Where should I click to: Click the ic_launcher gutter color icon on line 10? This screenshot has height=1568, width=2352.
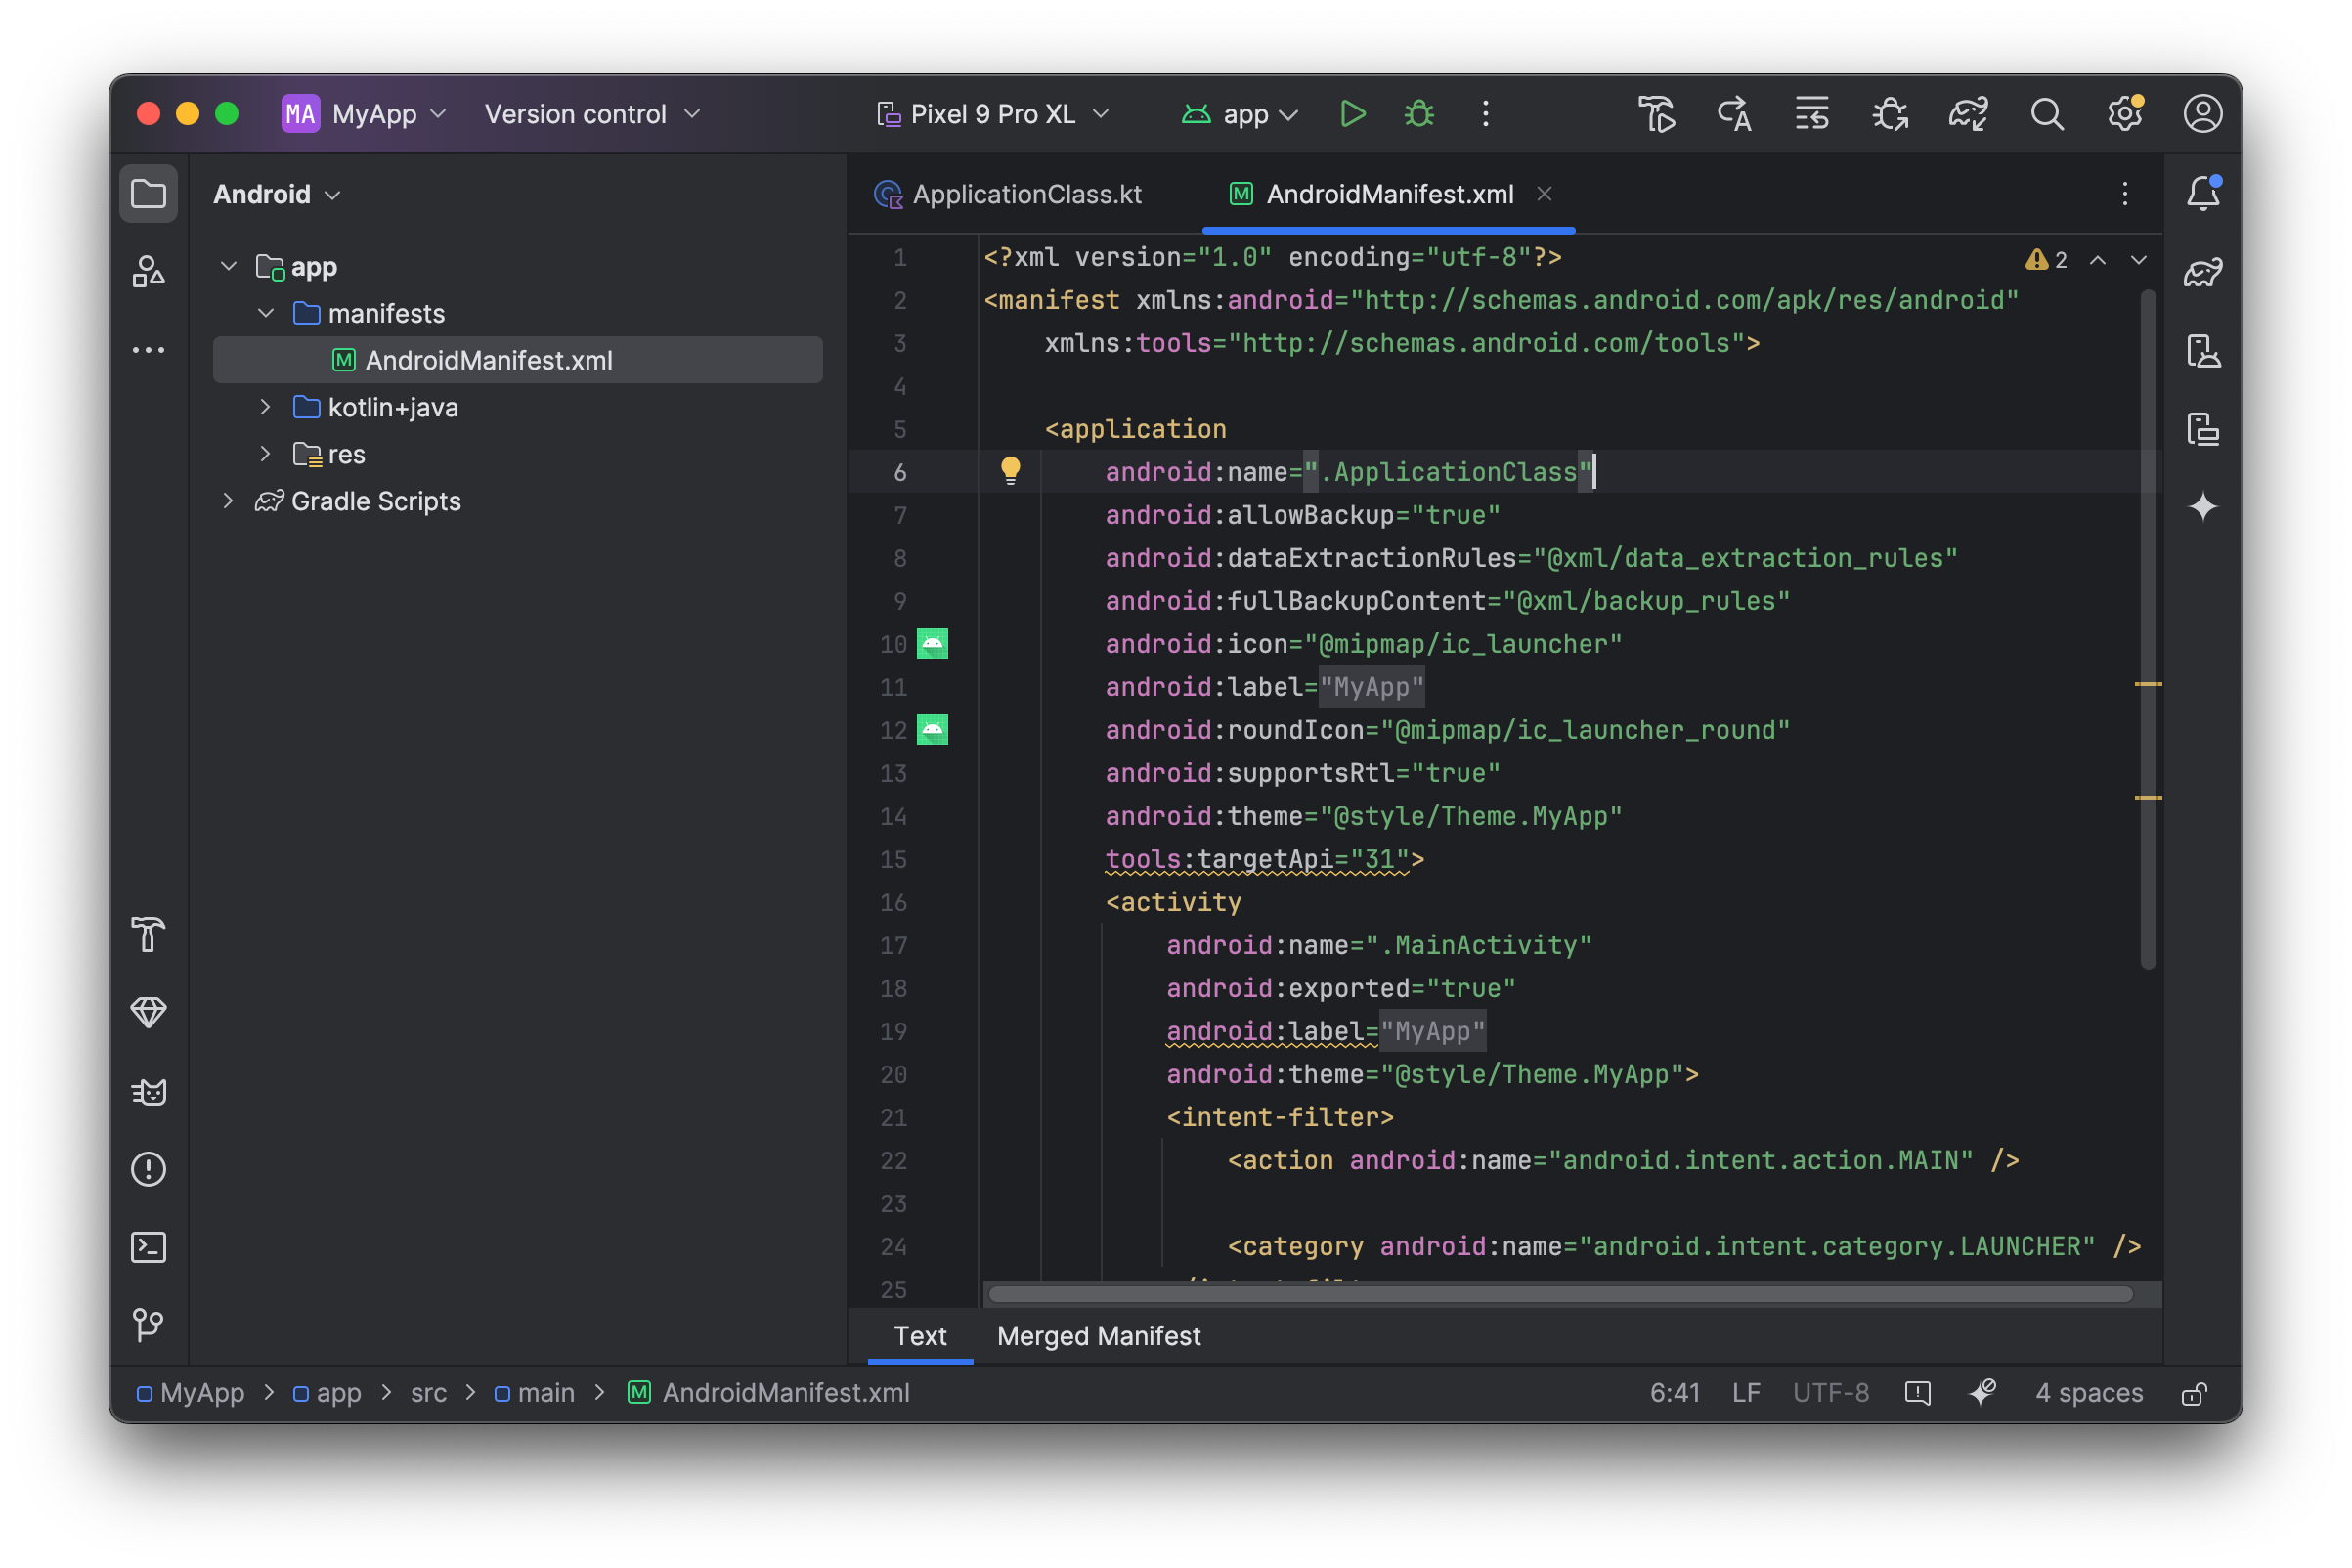932,644
